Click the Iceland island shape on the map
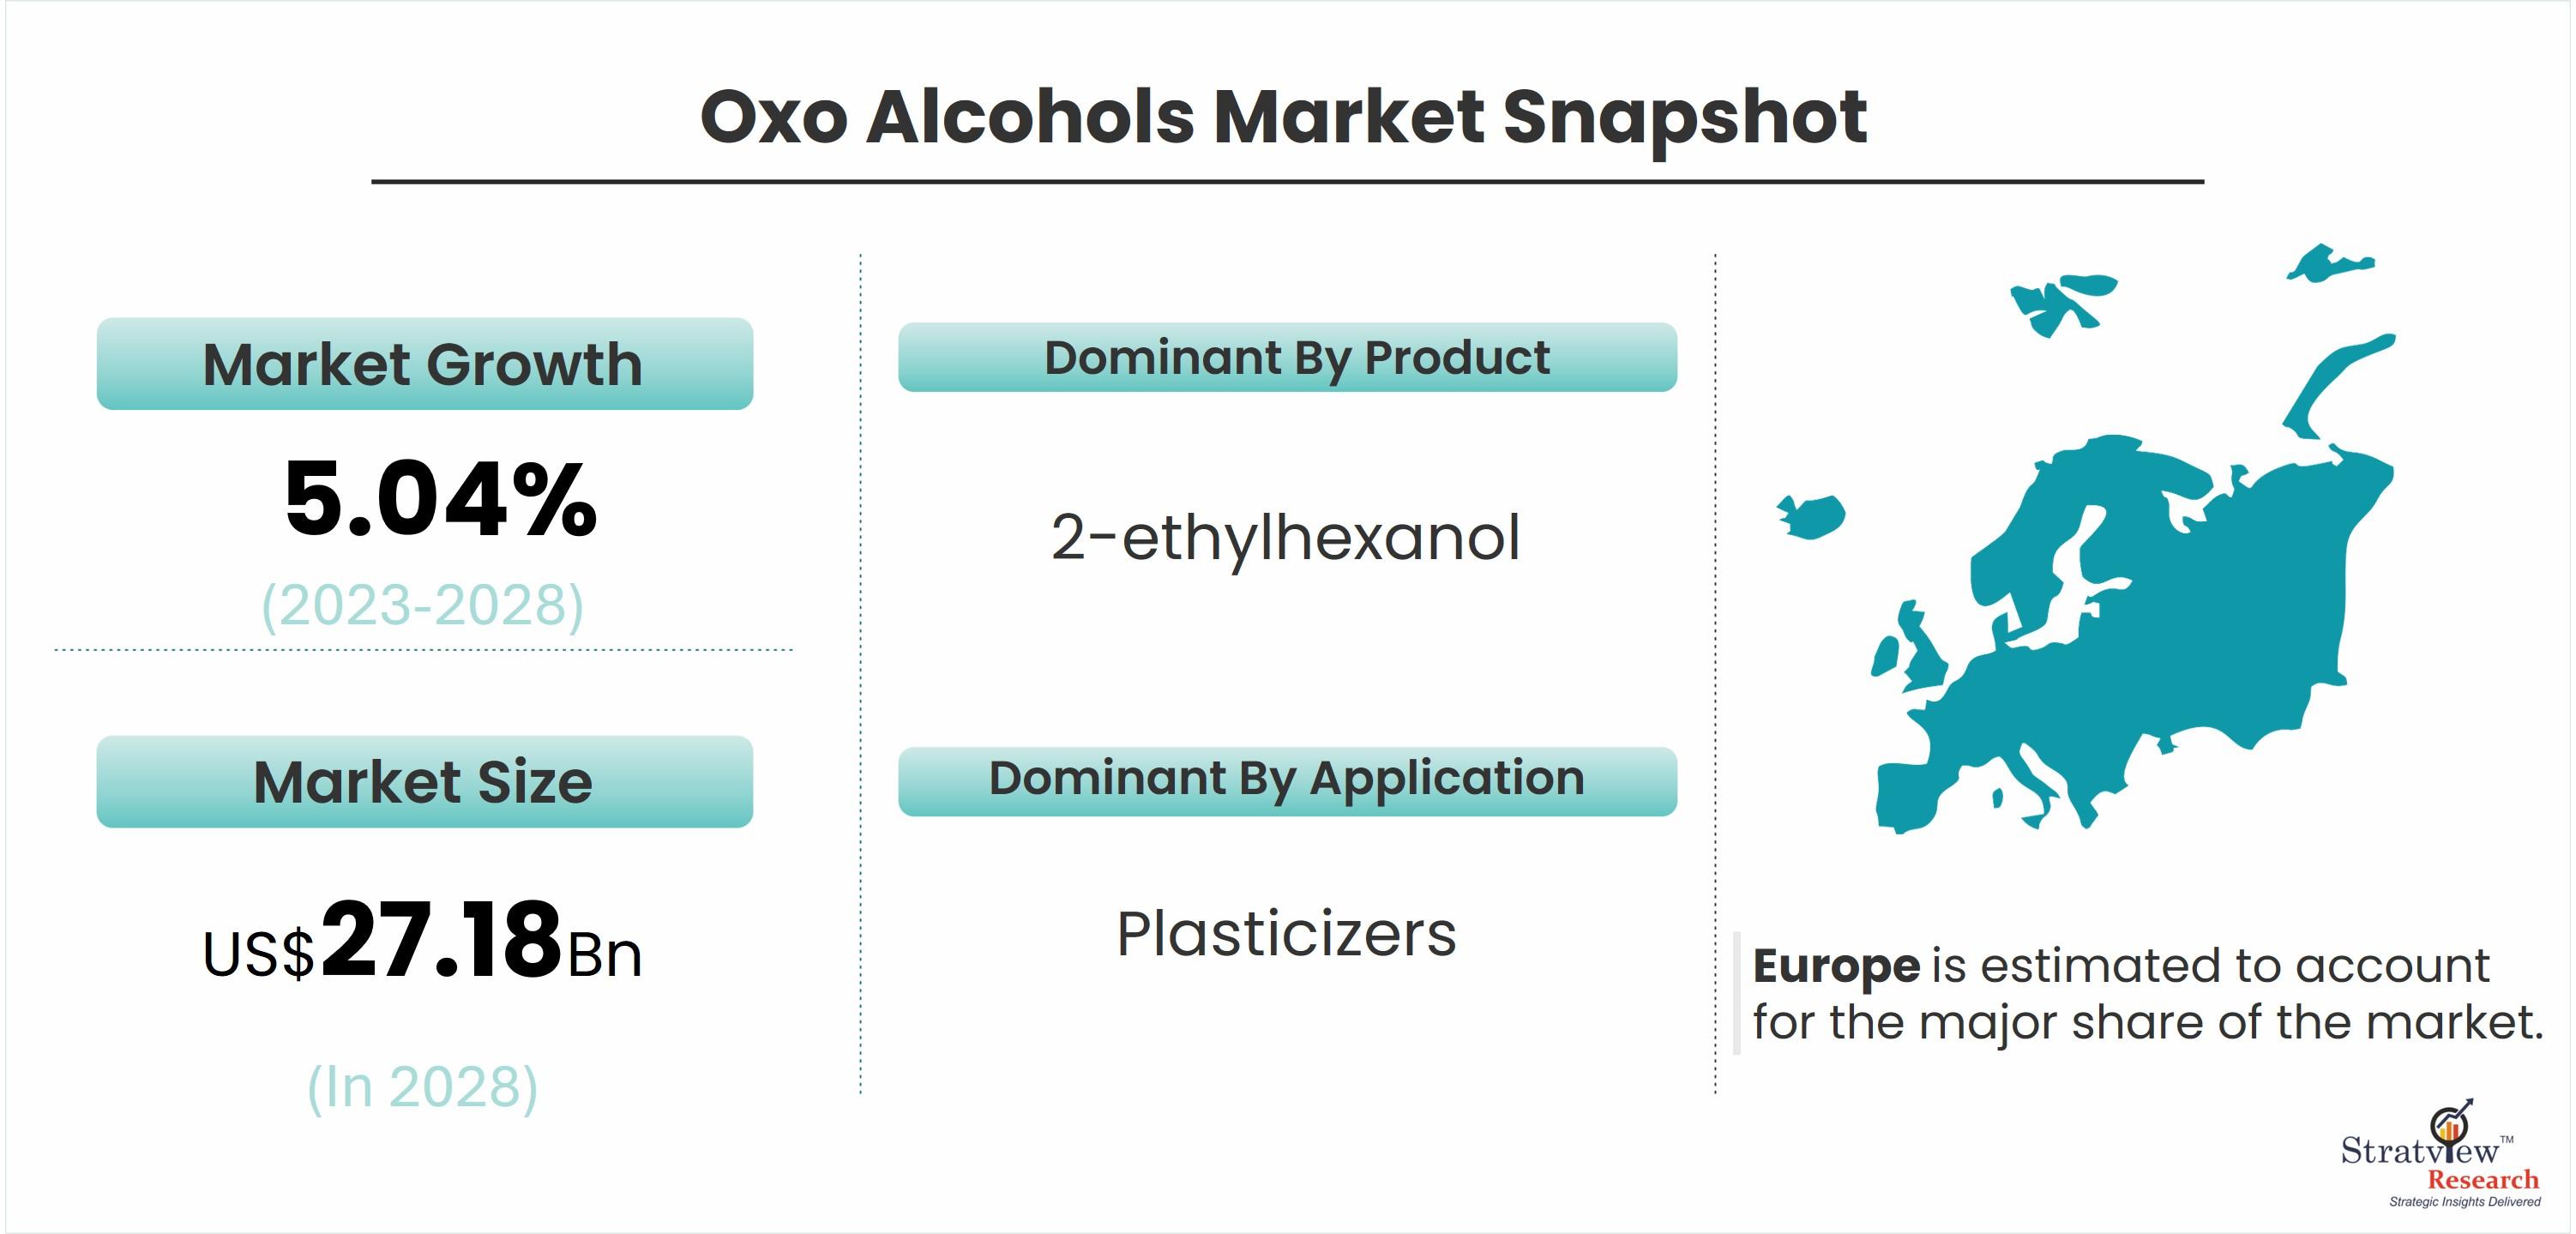Image resolution: width=2576 pixels, height=1234 pixels. point(1811,516)
